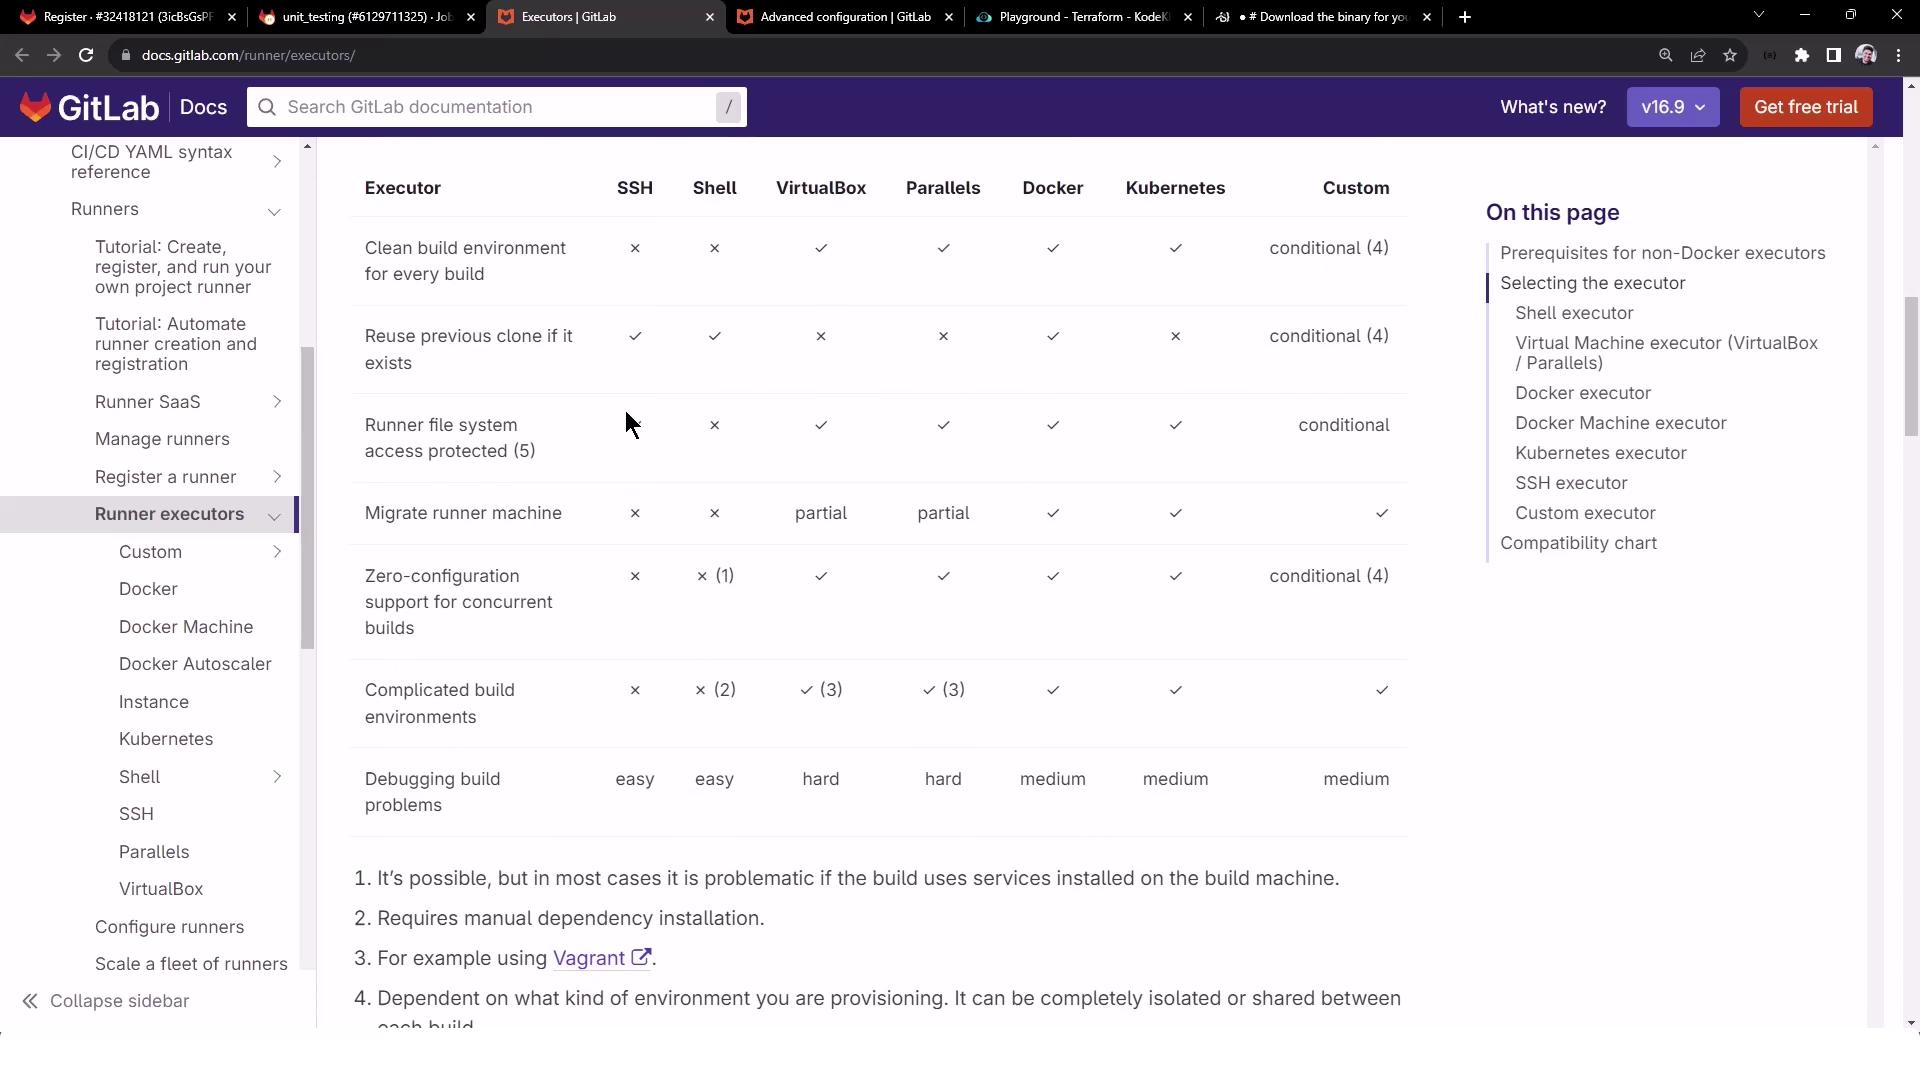Open VirtualBox sidebar page
The width and height of the screenshot is (1920, 1080).
(161, 889)
